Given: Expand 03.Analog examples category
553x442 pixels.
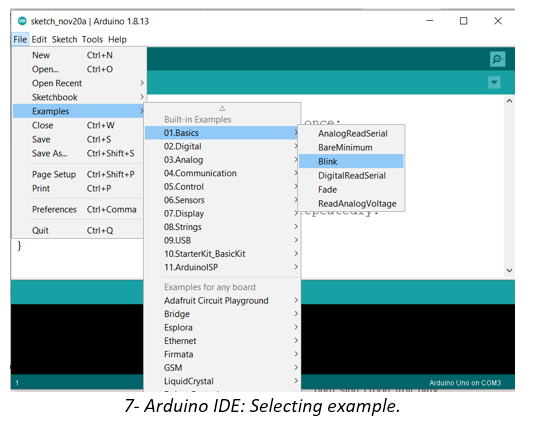Looking at the screenshot, I should 222,160.
